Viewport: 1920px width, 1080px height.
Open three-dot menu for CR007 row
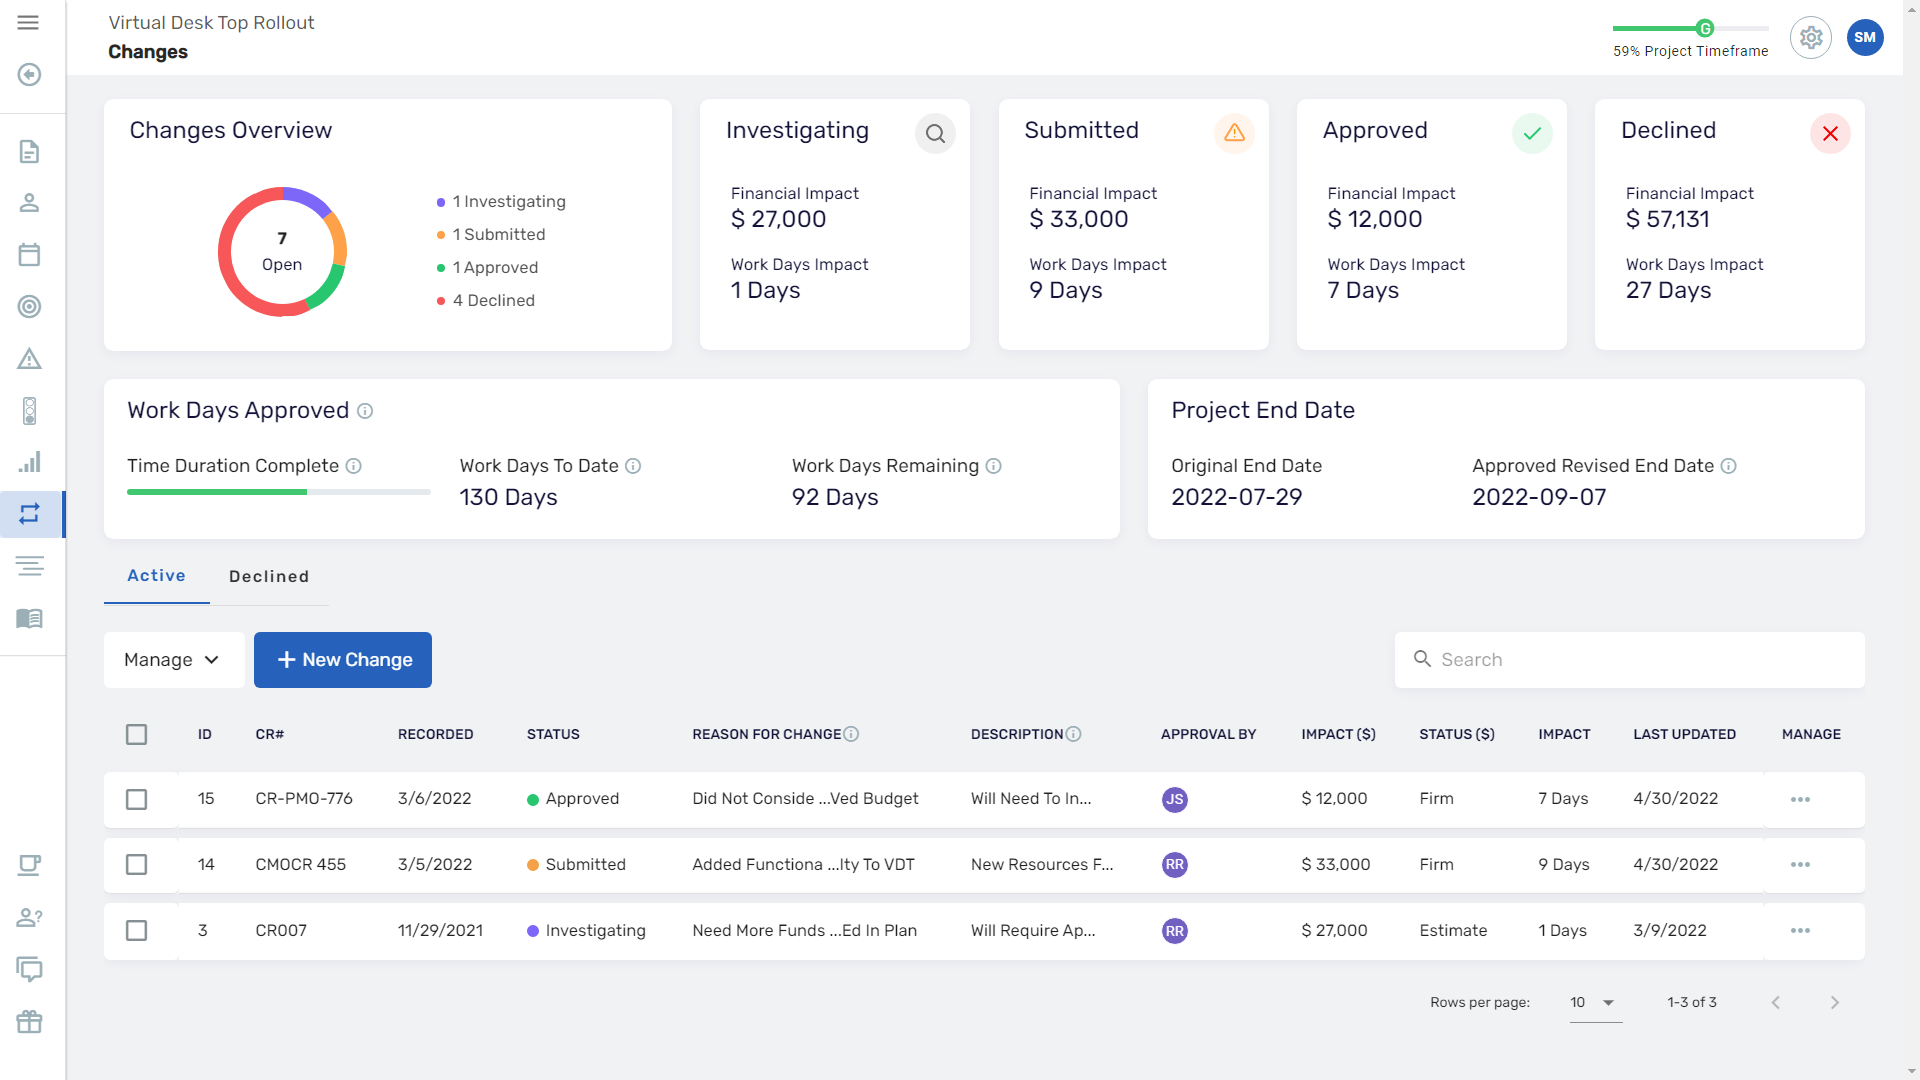[x=1800, y=931]
